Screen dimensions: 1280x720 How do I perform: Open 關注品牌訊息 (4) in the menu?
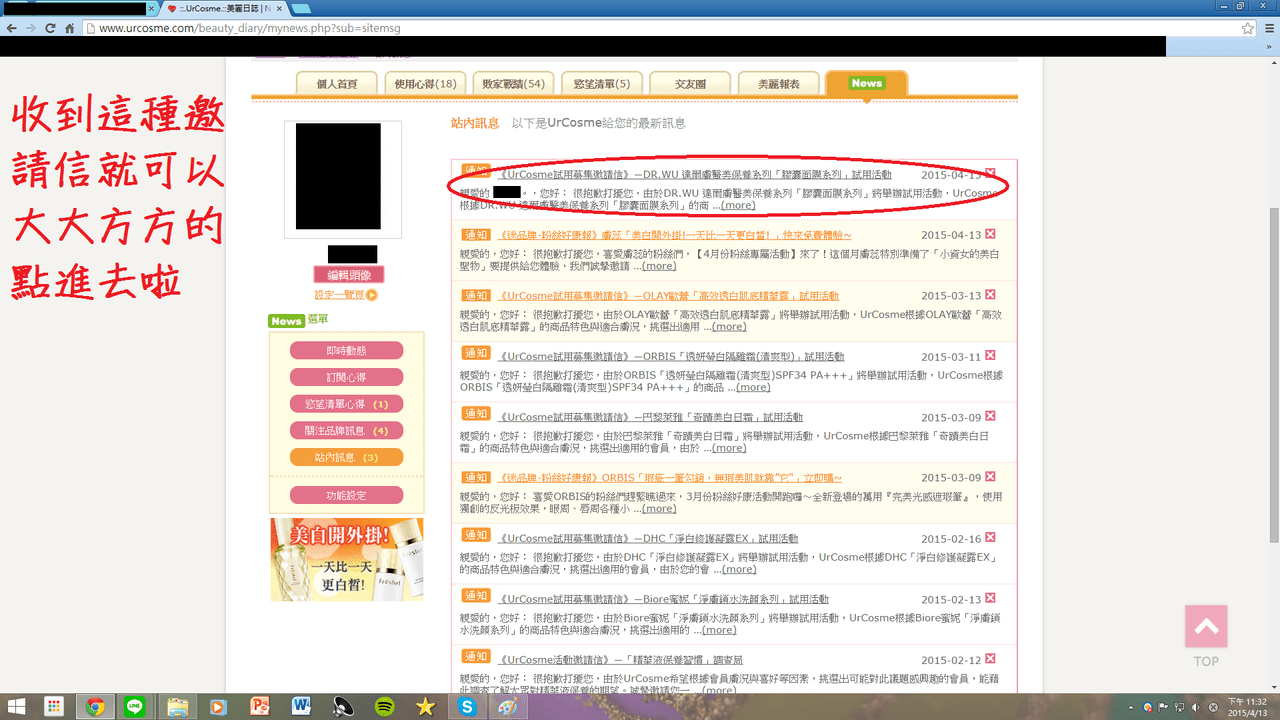346,431
